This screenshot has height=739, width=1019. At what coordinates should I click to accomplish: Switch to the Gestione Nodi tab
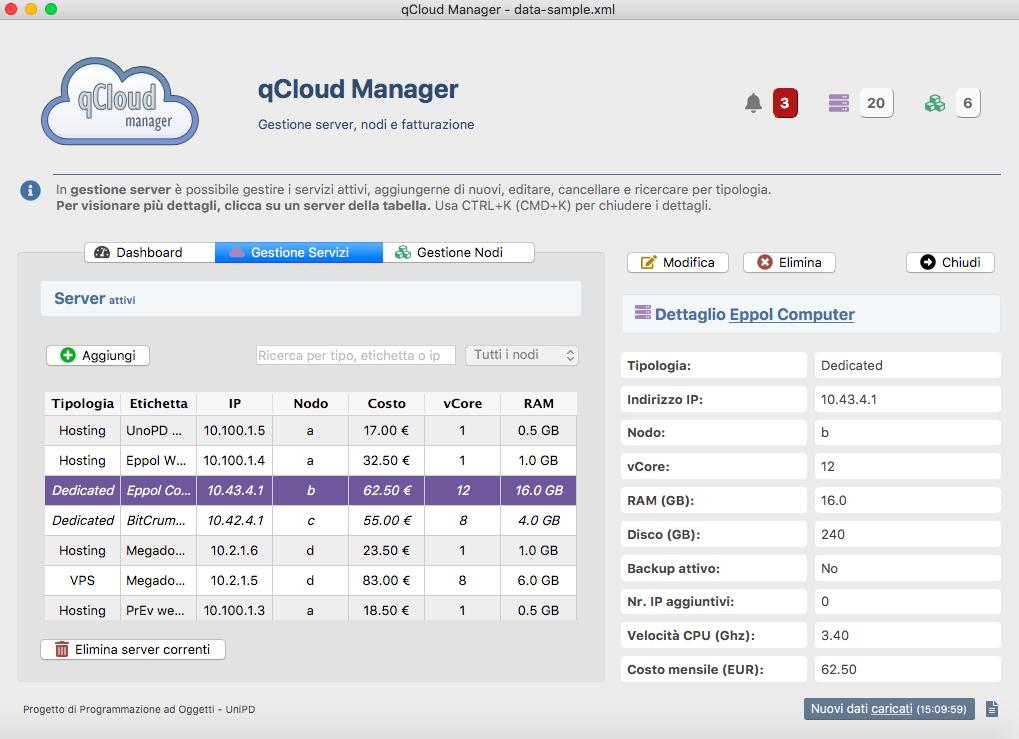point(458,252)
